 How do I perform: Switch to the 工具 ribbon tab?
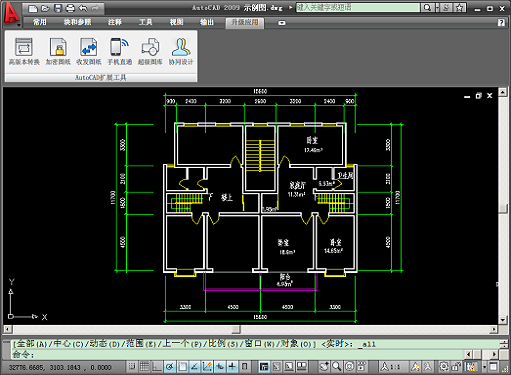[x=145, y=22]
